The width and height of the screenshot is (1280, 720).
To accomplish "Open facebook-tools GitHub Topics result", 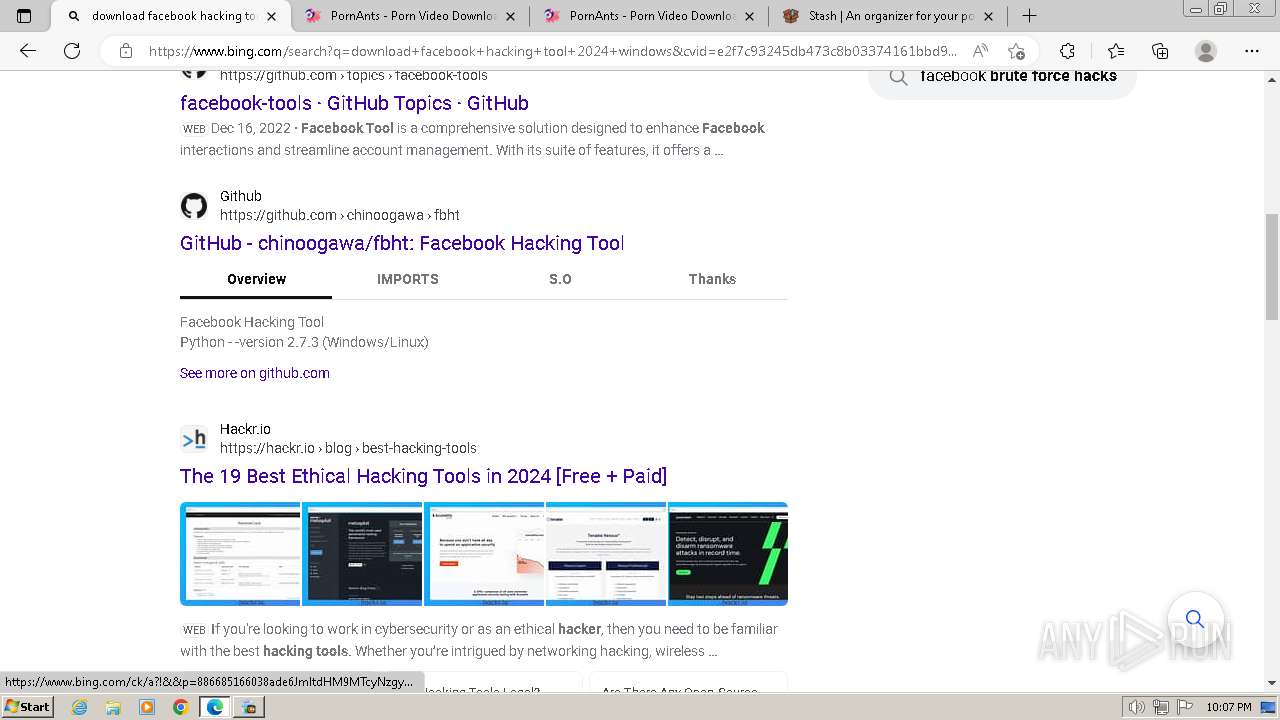I will (x=354, y=103).
